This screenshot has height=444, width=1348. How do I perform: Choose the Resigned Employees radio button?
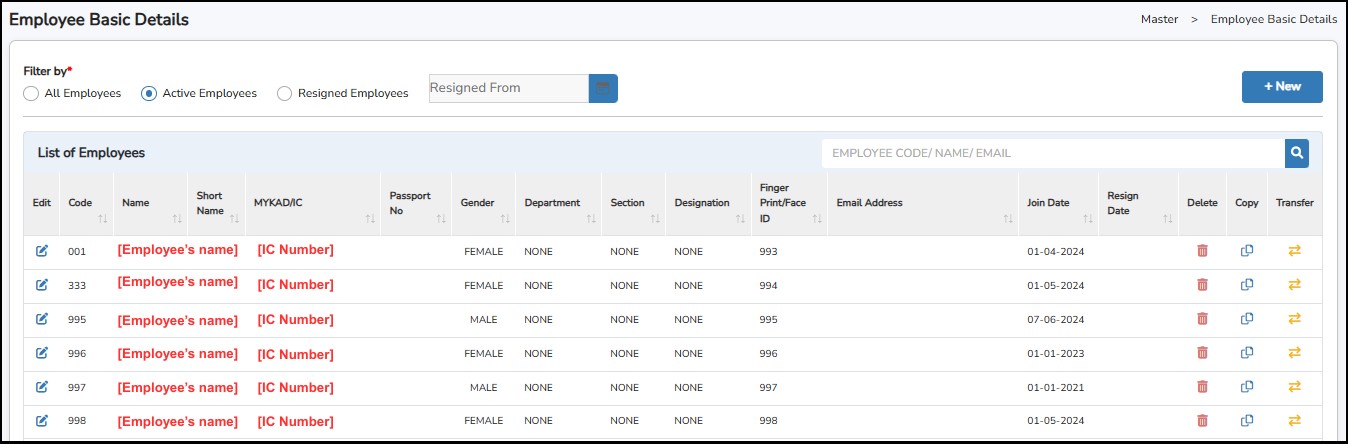(285, 93)
